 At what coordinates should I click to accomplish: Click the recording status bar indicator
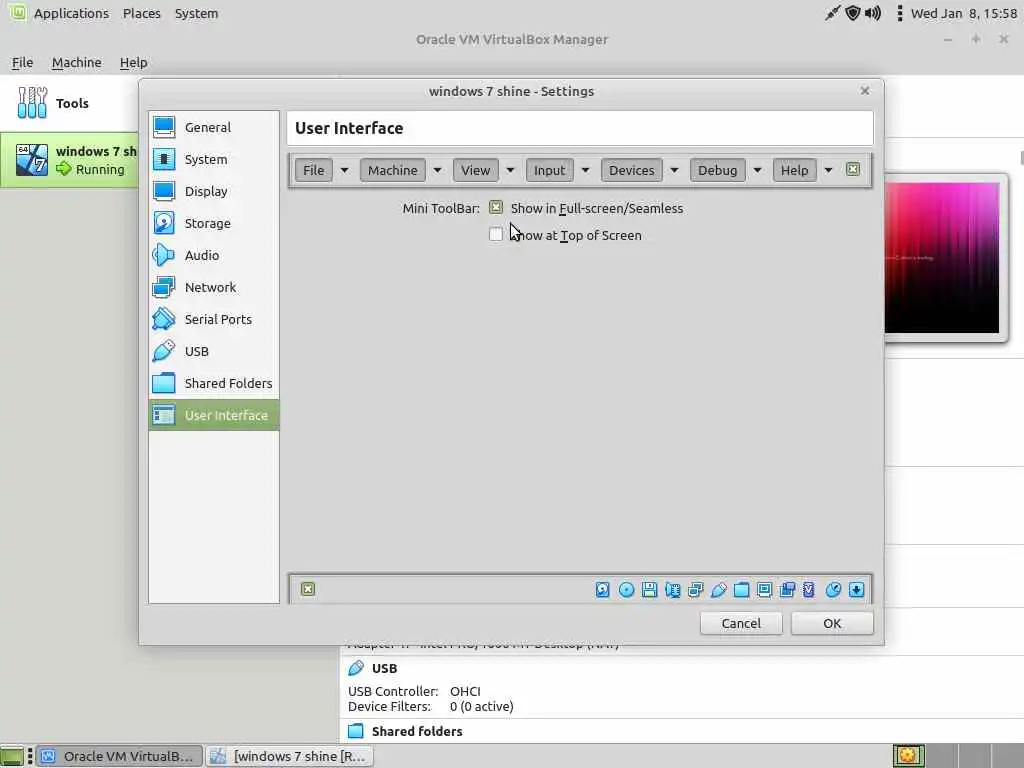click(788, 590)
